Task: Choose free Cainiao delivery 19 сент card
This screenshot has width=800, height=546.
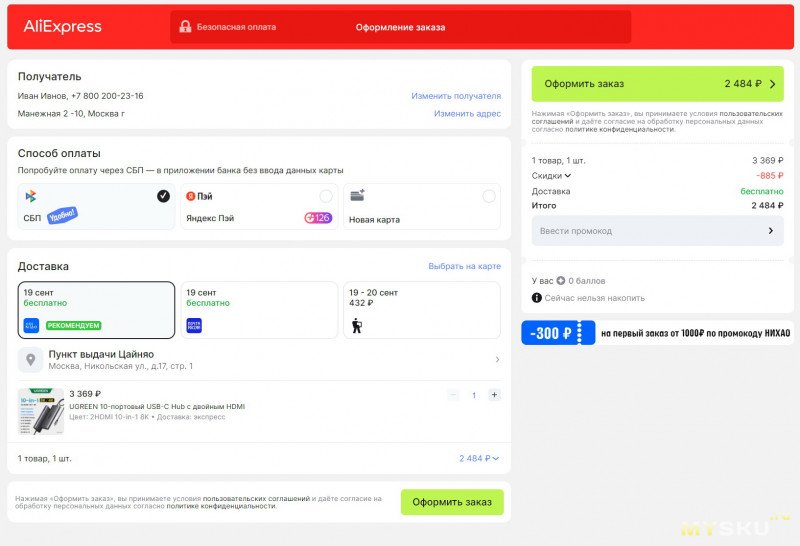Action: coord(96,310)
